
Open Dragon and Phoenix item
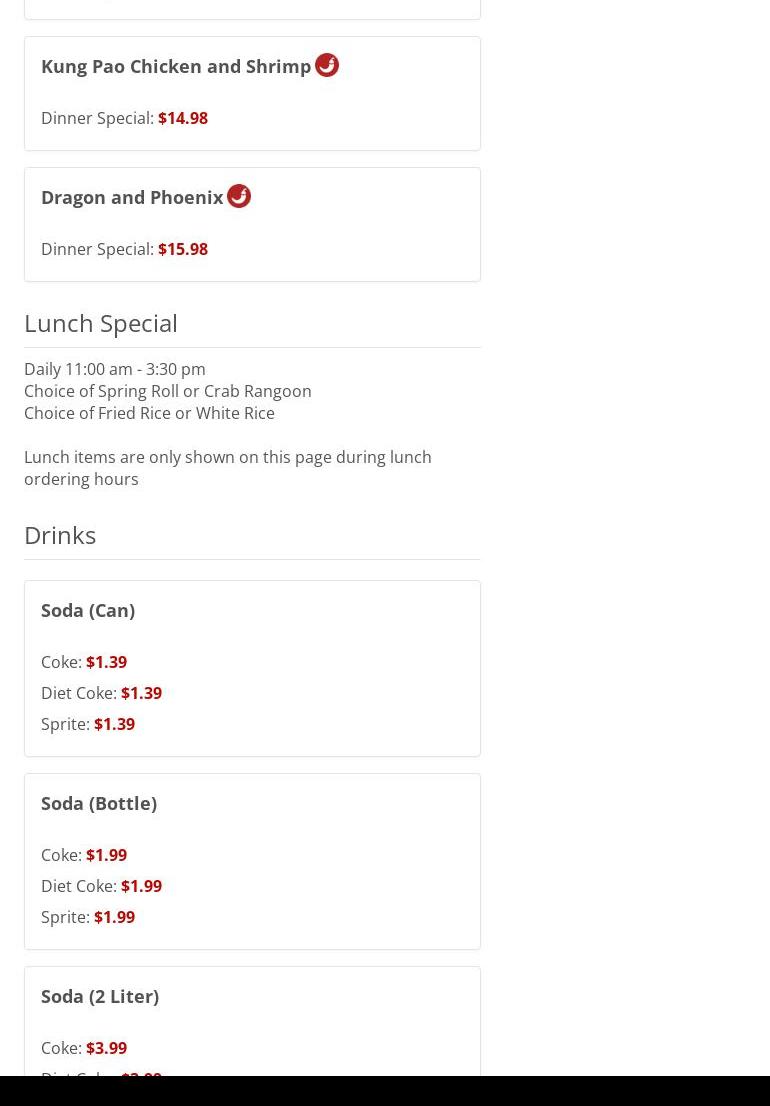click(252, 225)
